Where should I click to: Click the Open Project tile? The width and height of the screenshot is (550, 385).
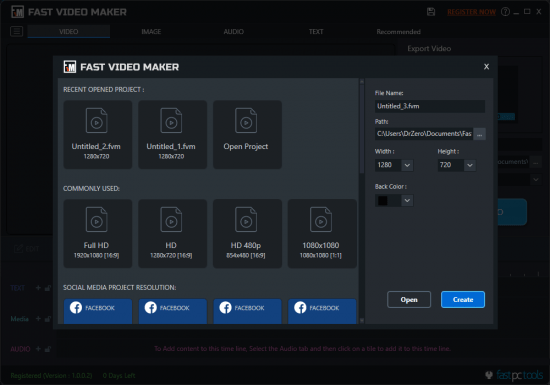point(247,135)
